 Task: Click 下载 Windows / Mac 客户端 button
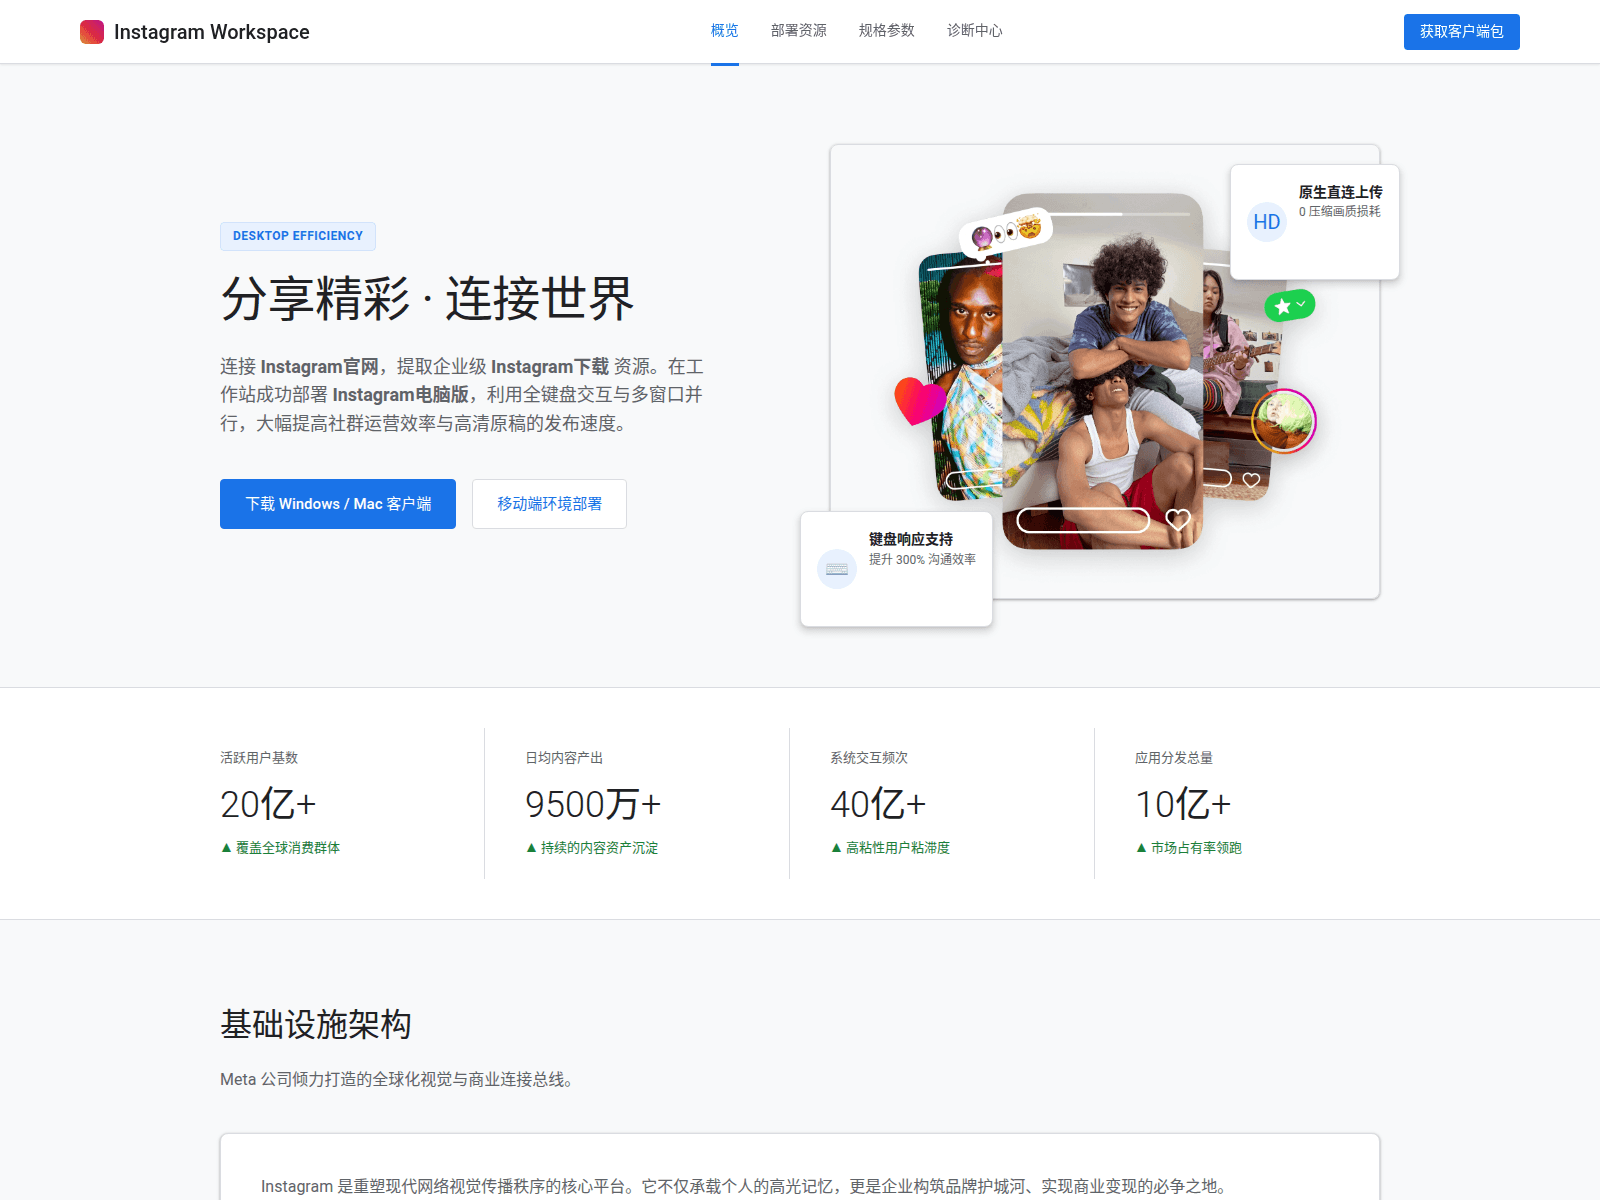[338, 504]
